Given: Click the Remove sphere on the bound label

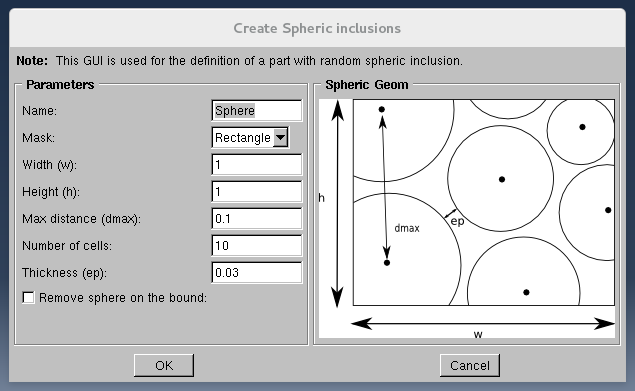Looking at the screenshot, I should coord(123,298).
